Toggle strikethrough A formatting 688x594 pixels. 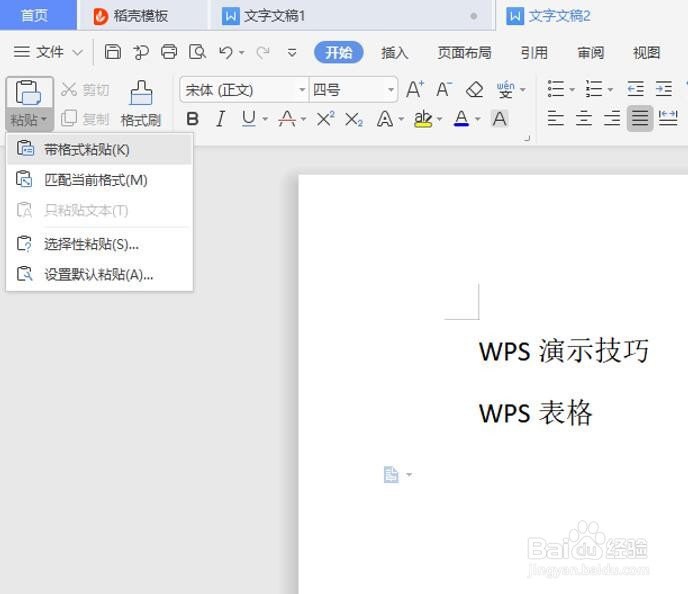[x=287, y=119]
